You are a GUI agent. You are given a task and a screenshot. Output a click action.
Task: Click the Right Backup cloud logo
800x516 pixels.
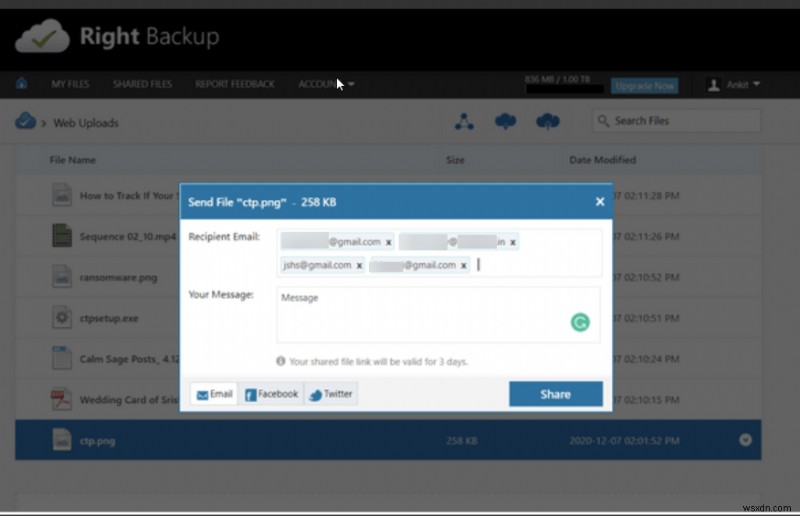[42, 36]
